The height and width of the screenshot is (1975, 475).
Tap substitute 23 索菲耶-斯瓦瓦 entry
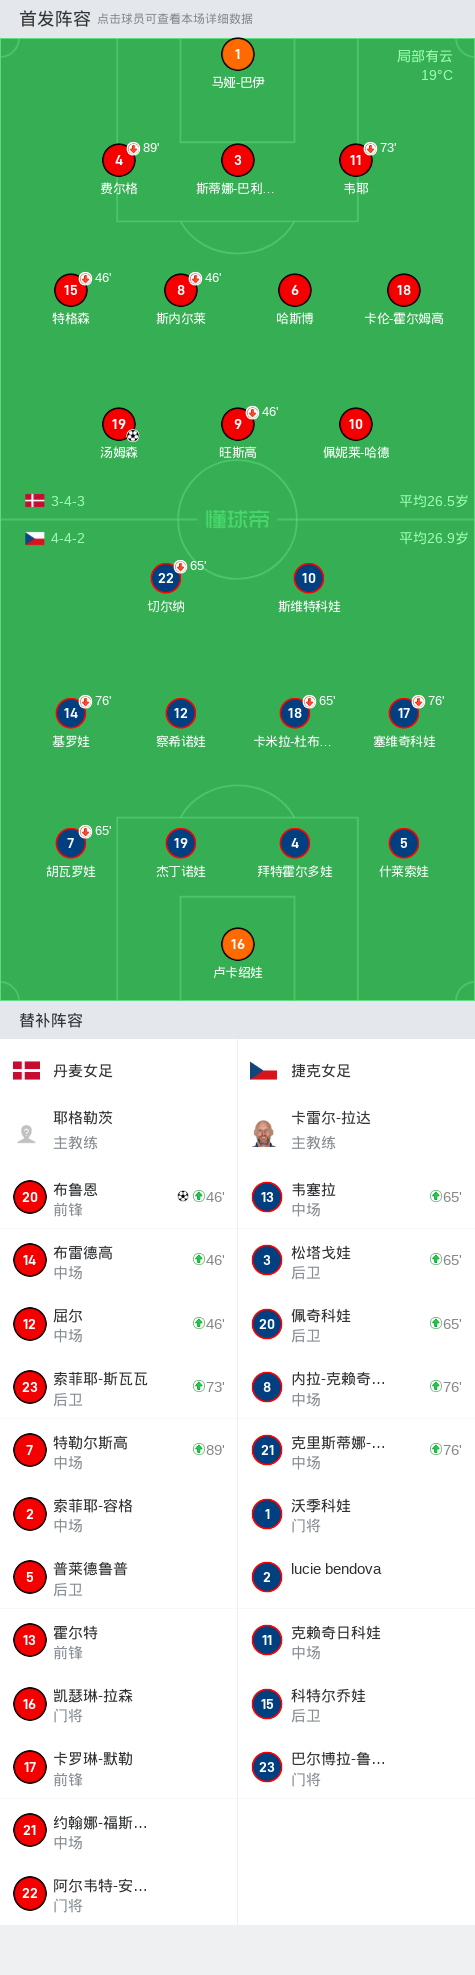[x=119, y=1387]
